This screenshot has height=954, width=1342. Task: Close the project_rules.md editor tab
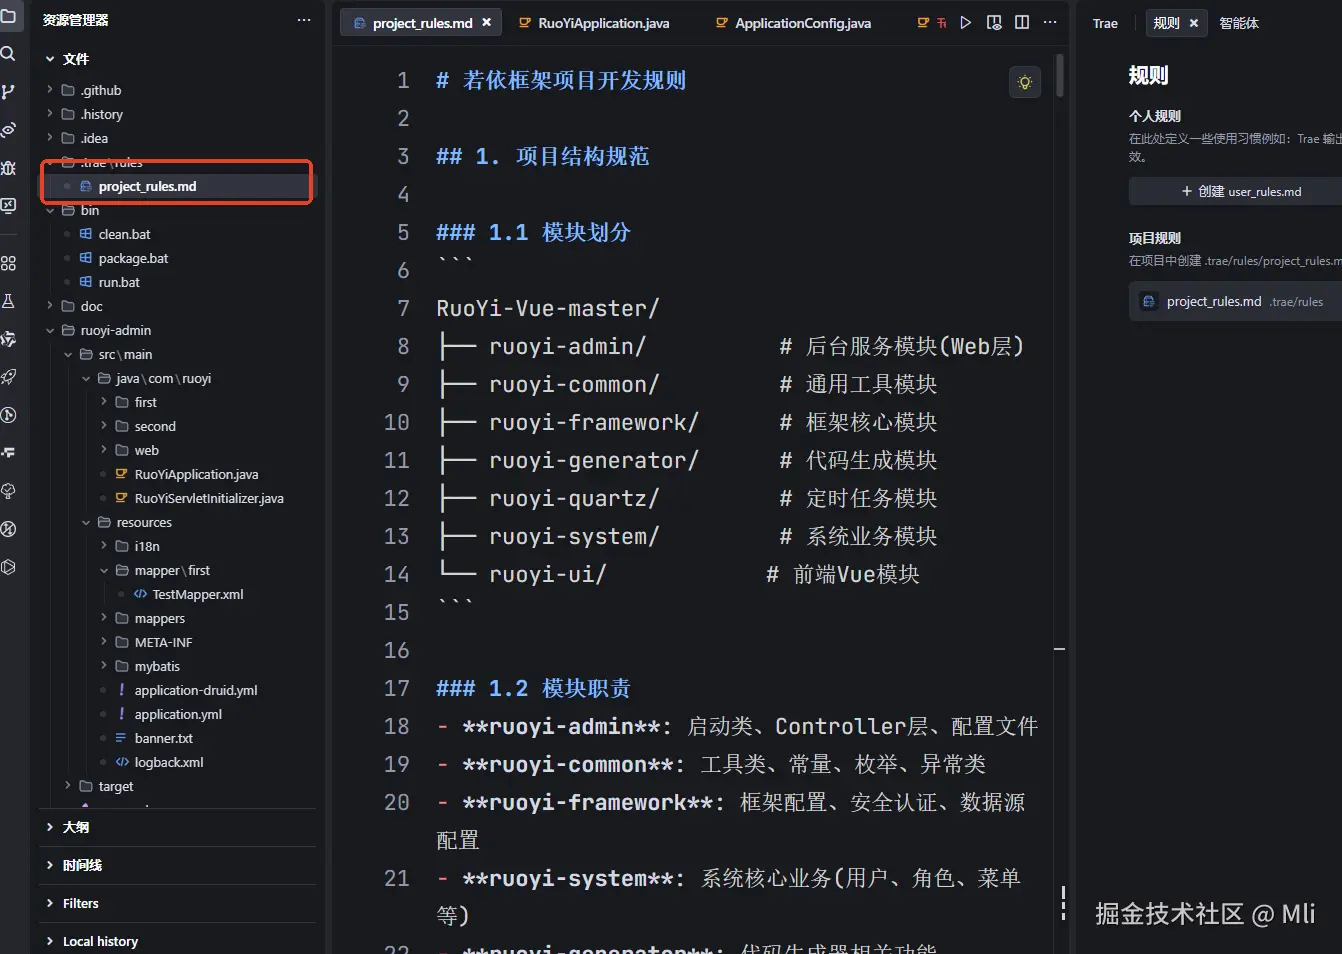(487, 22)
